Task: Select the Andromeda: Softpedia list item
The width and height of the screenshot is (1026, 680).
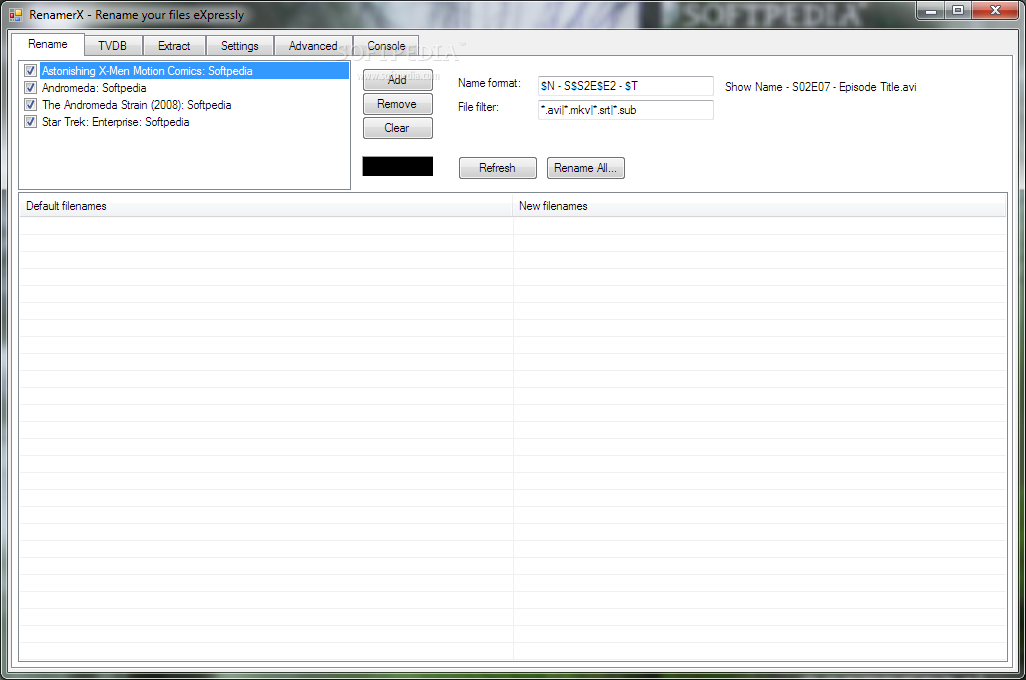Action: [94, 88]
